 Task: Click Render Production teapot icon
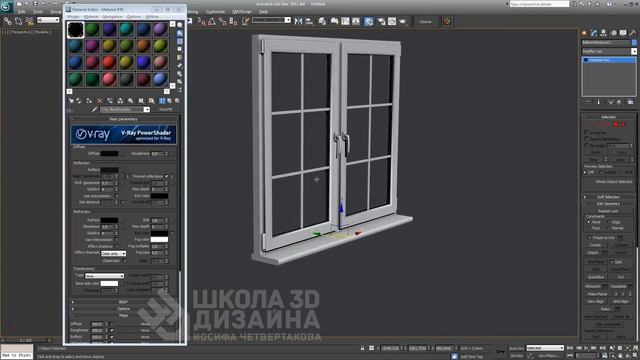[402, 21]
